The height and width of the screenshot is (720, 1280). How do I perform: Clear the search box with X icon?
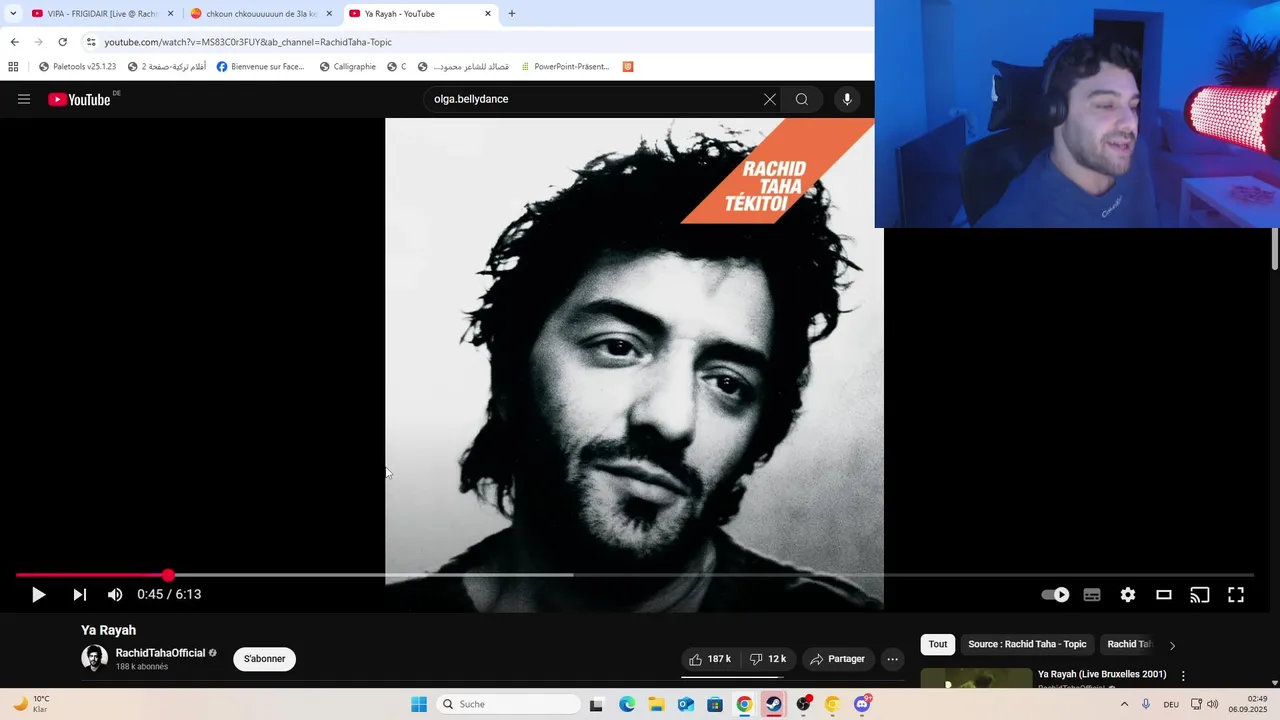(x=769, y=99)
